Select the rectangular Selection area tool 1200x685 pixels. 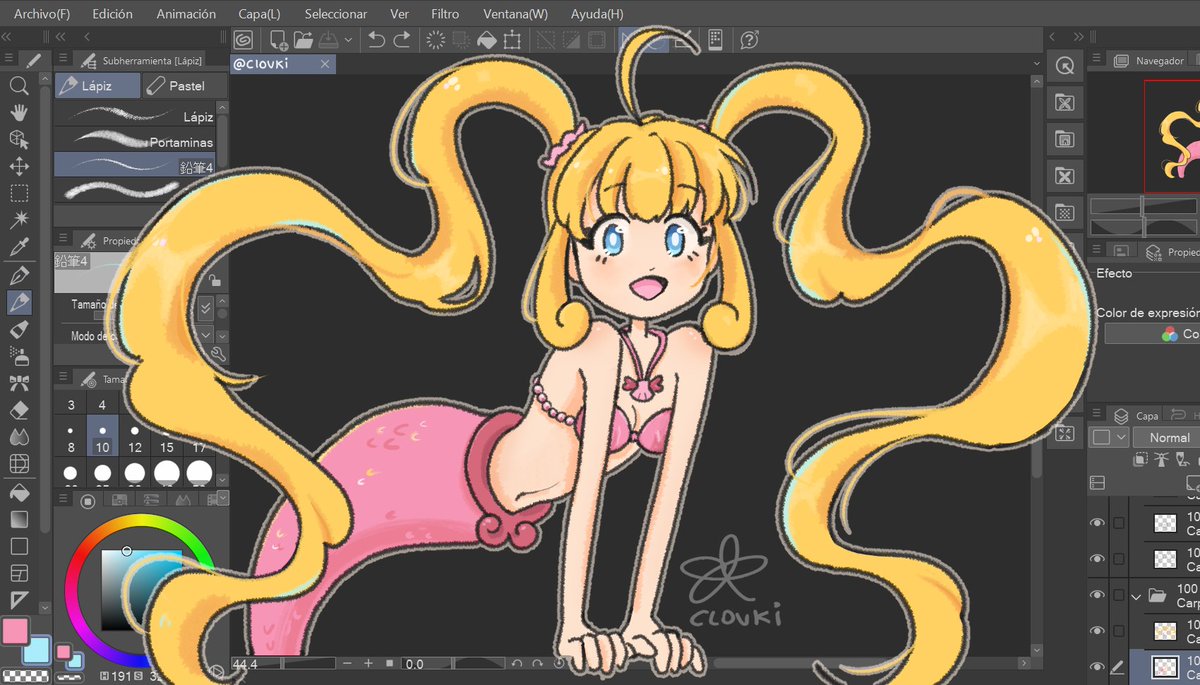(19, 194)
